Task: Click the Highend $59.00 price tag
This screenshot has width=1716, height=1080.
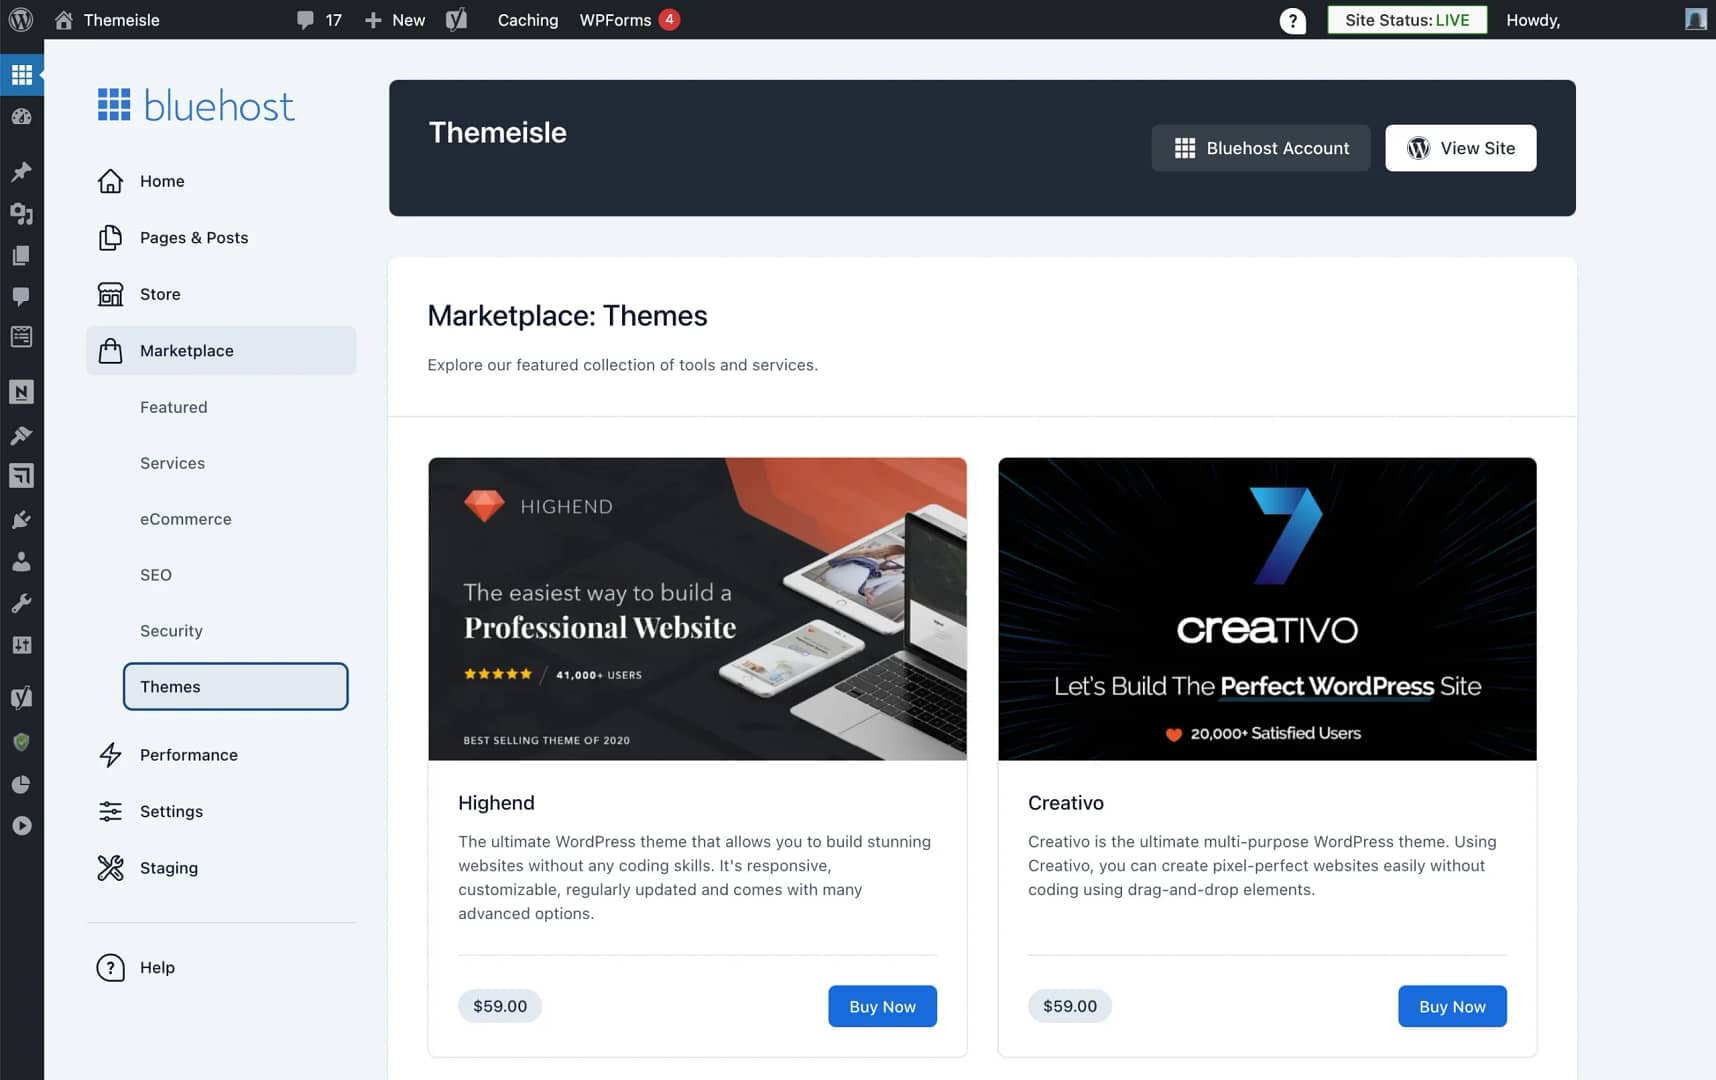Action: [x=500, y=1006]
